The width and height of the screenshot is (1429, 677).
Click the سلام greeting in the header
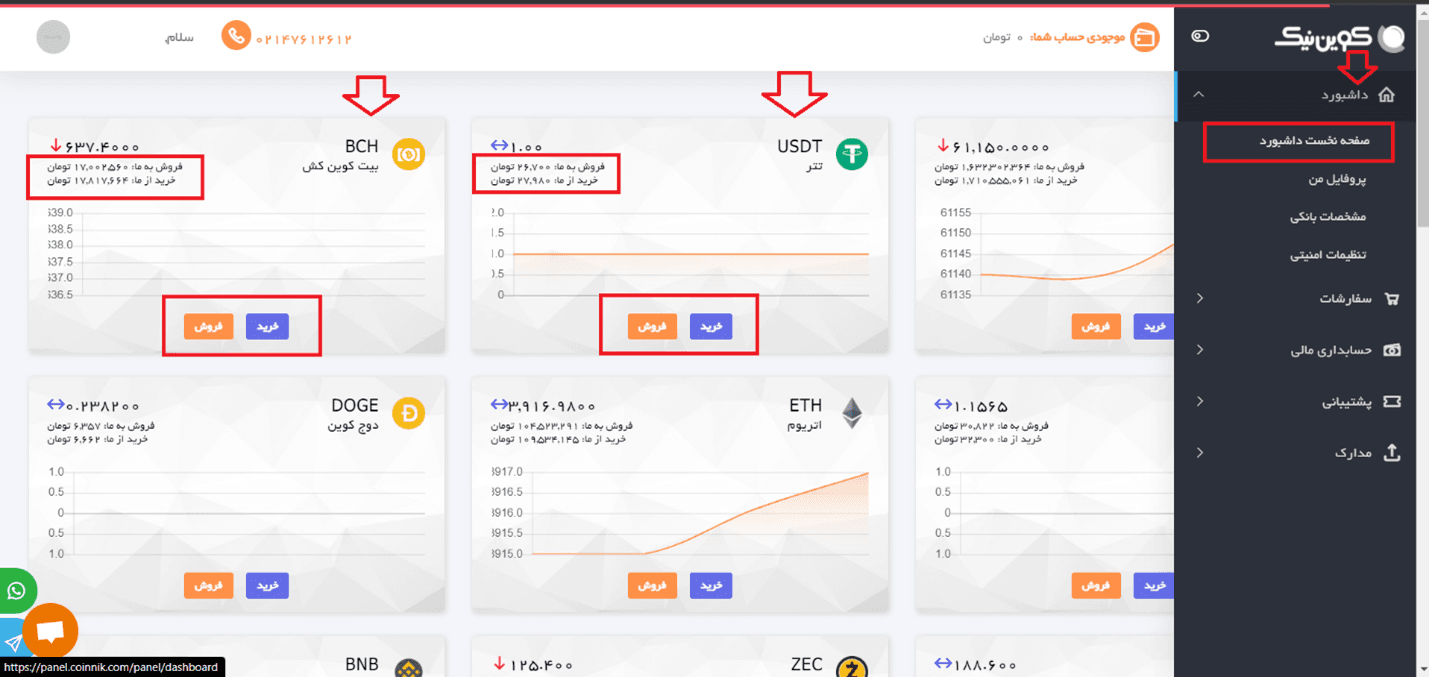point(179,37)
